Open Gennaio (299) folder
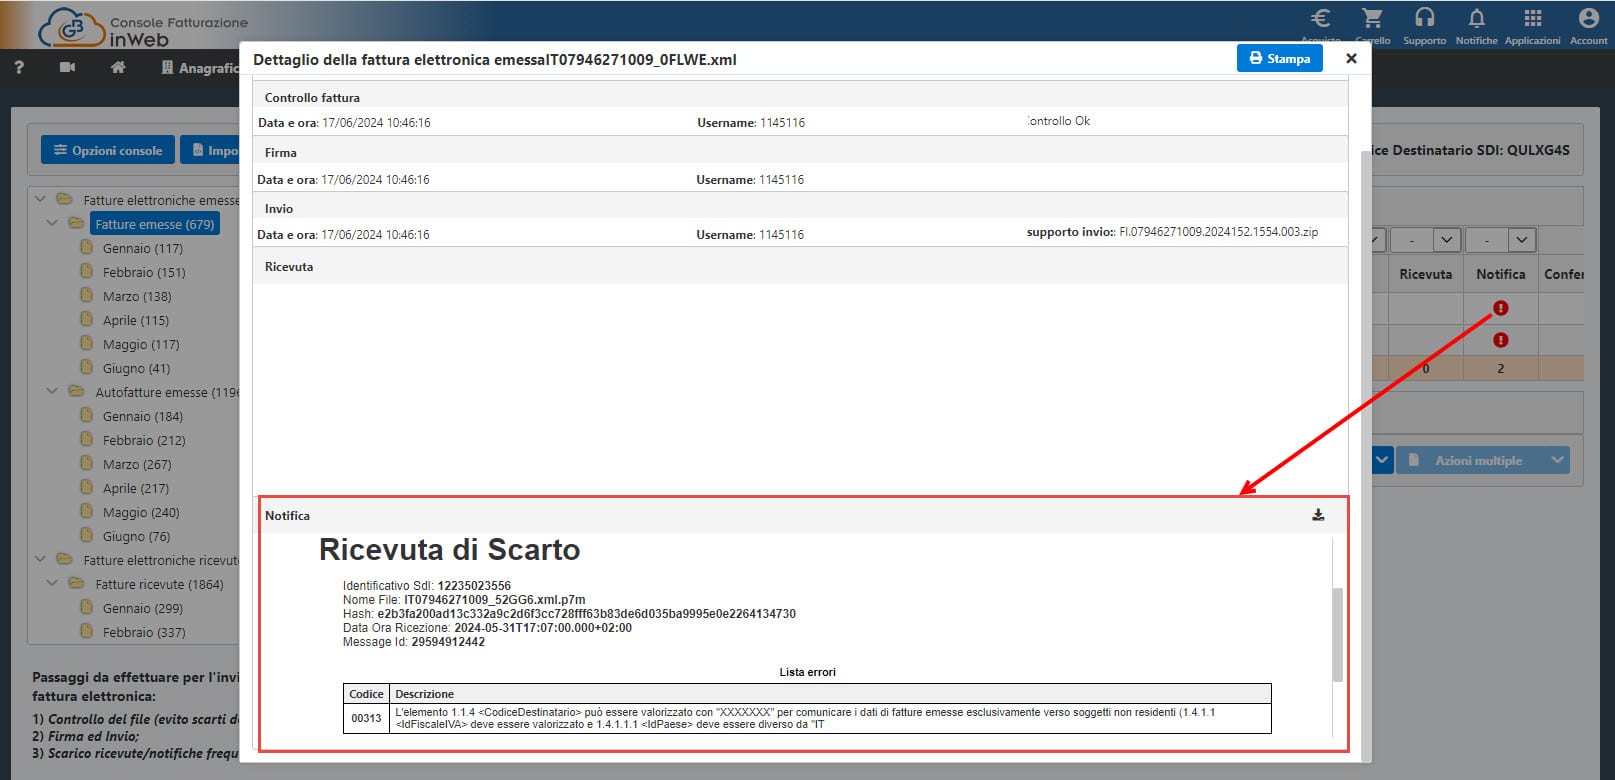1615x780 pixels. click(x=143, y=608)
